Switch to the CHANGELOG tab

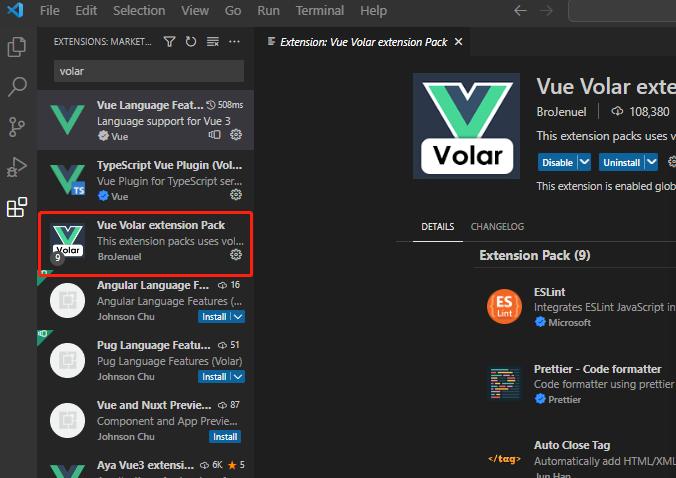(497, 227)
